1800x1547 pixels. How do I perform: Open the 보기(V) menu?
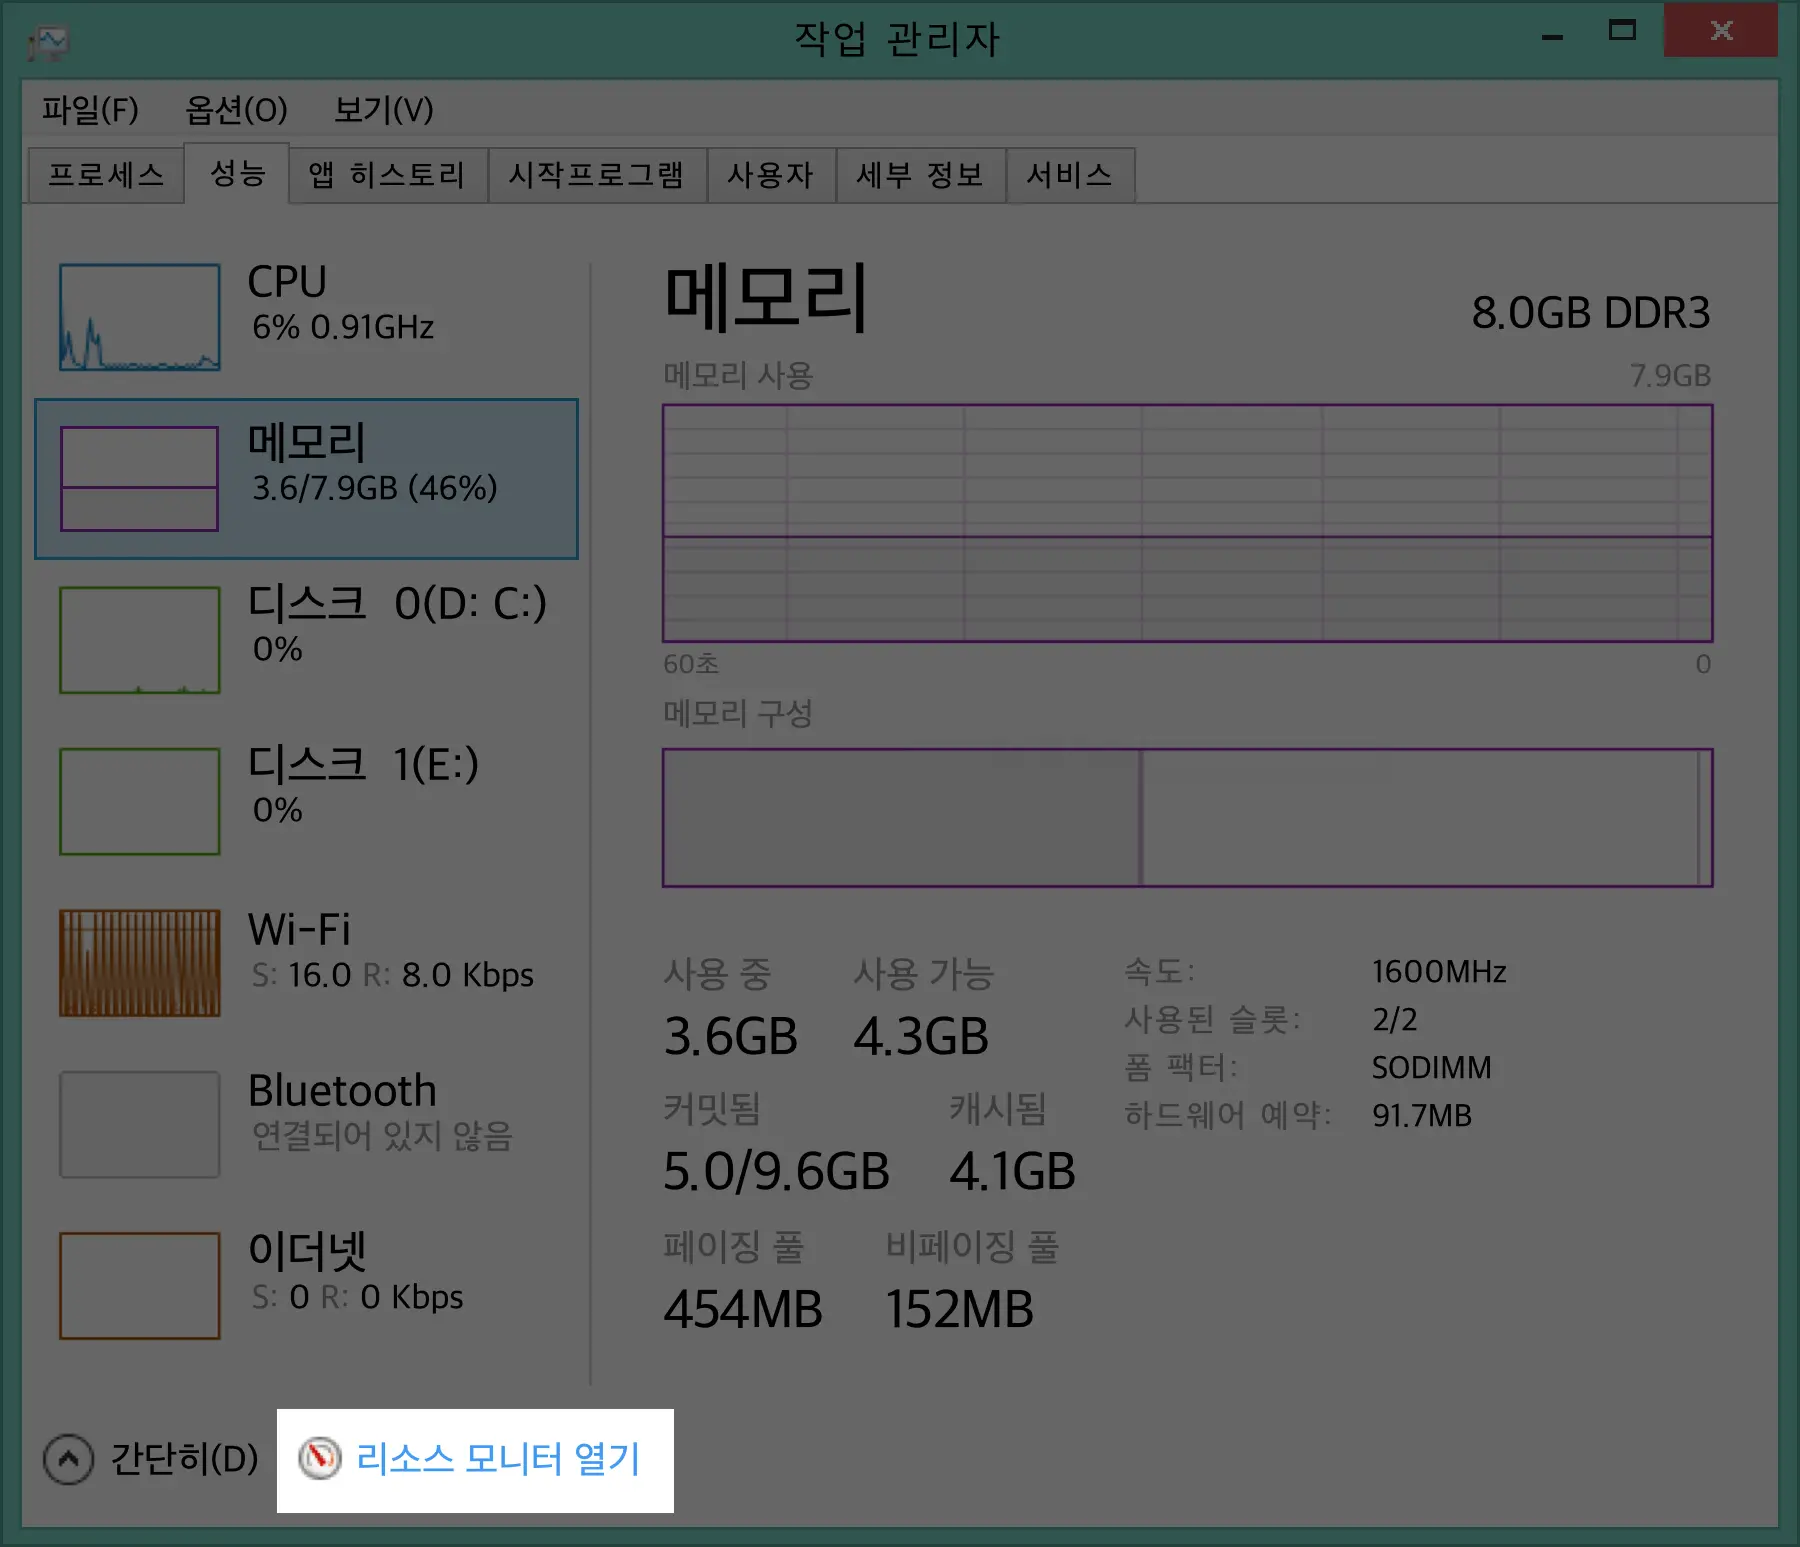click(x=384, y=109)
